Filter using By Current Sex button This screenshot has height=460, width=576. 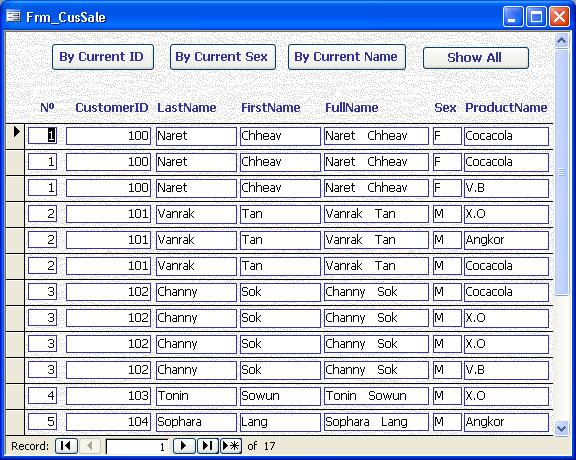pyautogui.click(x=223, y=57)
